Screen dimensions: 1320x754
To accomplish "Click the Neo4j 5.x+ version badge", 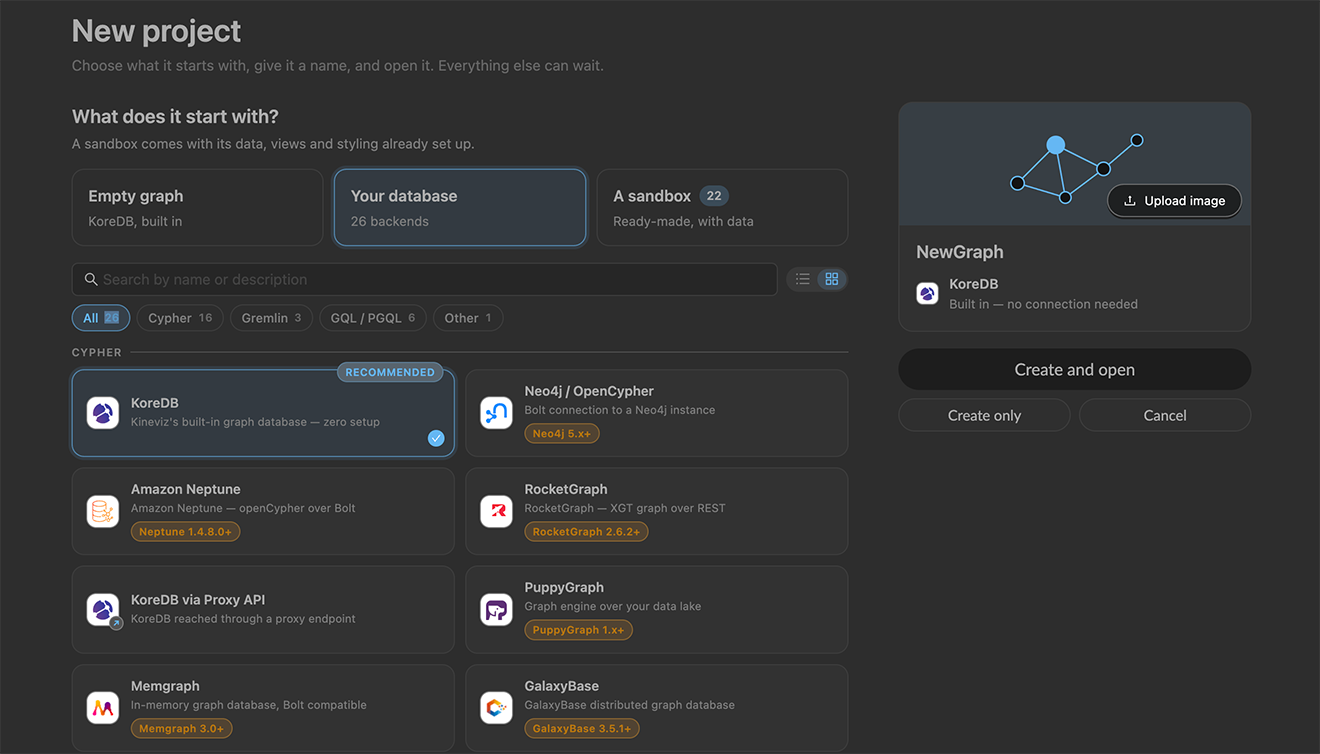I will coord(563,434).
